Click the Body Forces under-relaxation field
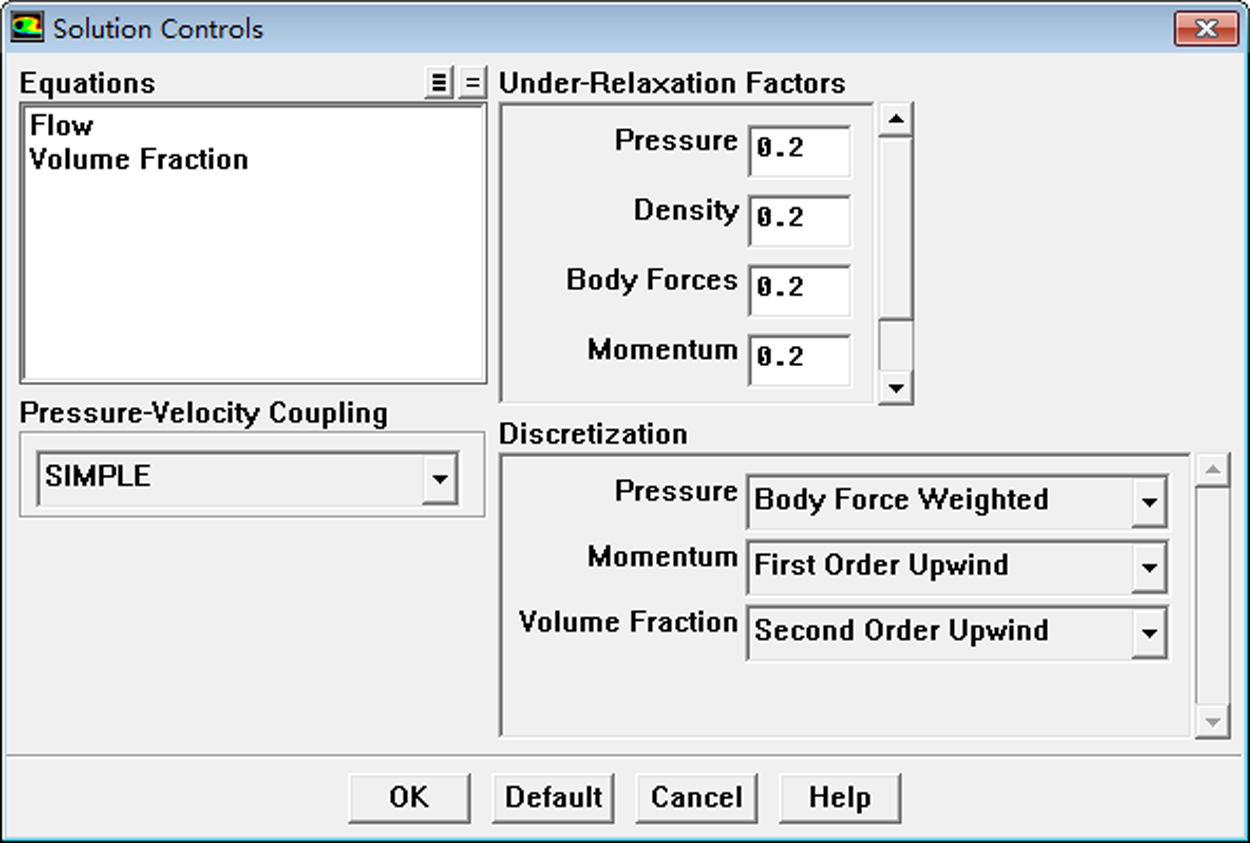The width and height of the screenshot is (1250, 843). point(799,289)
